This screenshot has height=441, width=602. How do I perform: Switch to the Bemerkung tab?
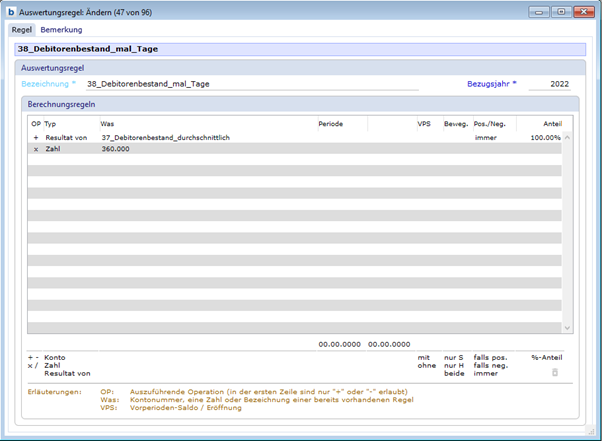pos(61,30)
